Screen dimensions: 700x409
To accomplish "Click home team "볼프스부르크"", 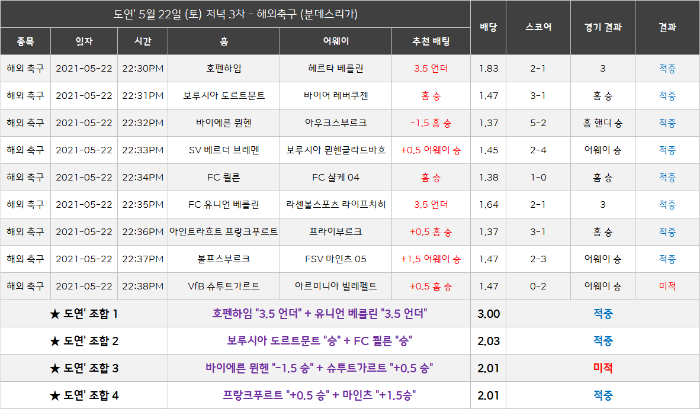I will pyautogui.click(x=224, y=259).
